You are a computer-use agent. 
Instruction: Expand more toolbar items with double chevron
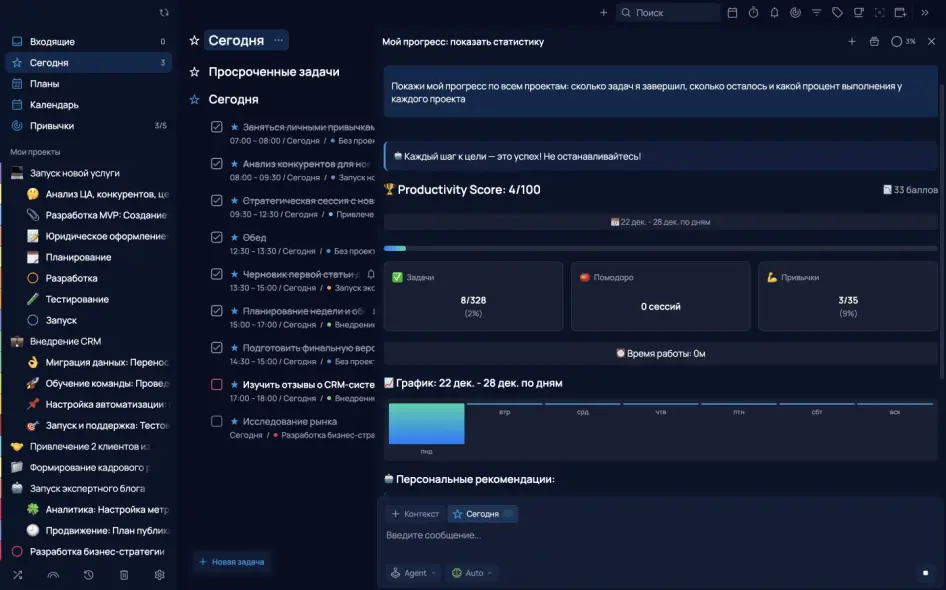[x=925, y=13]
